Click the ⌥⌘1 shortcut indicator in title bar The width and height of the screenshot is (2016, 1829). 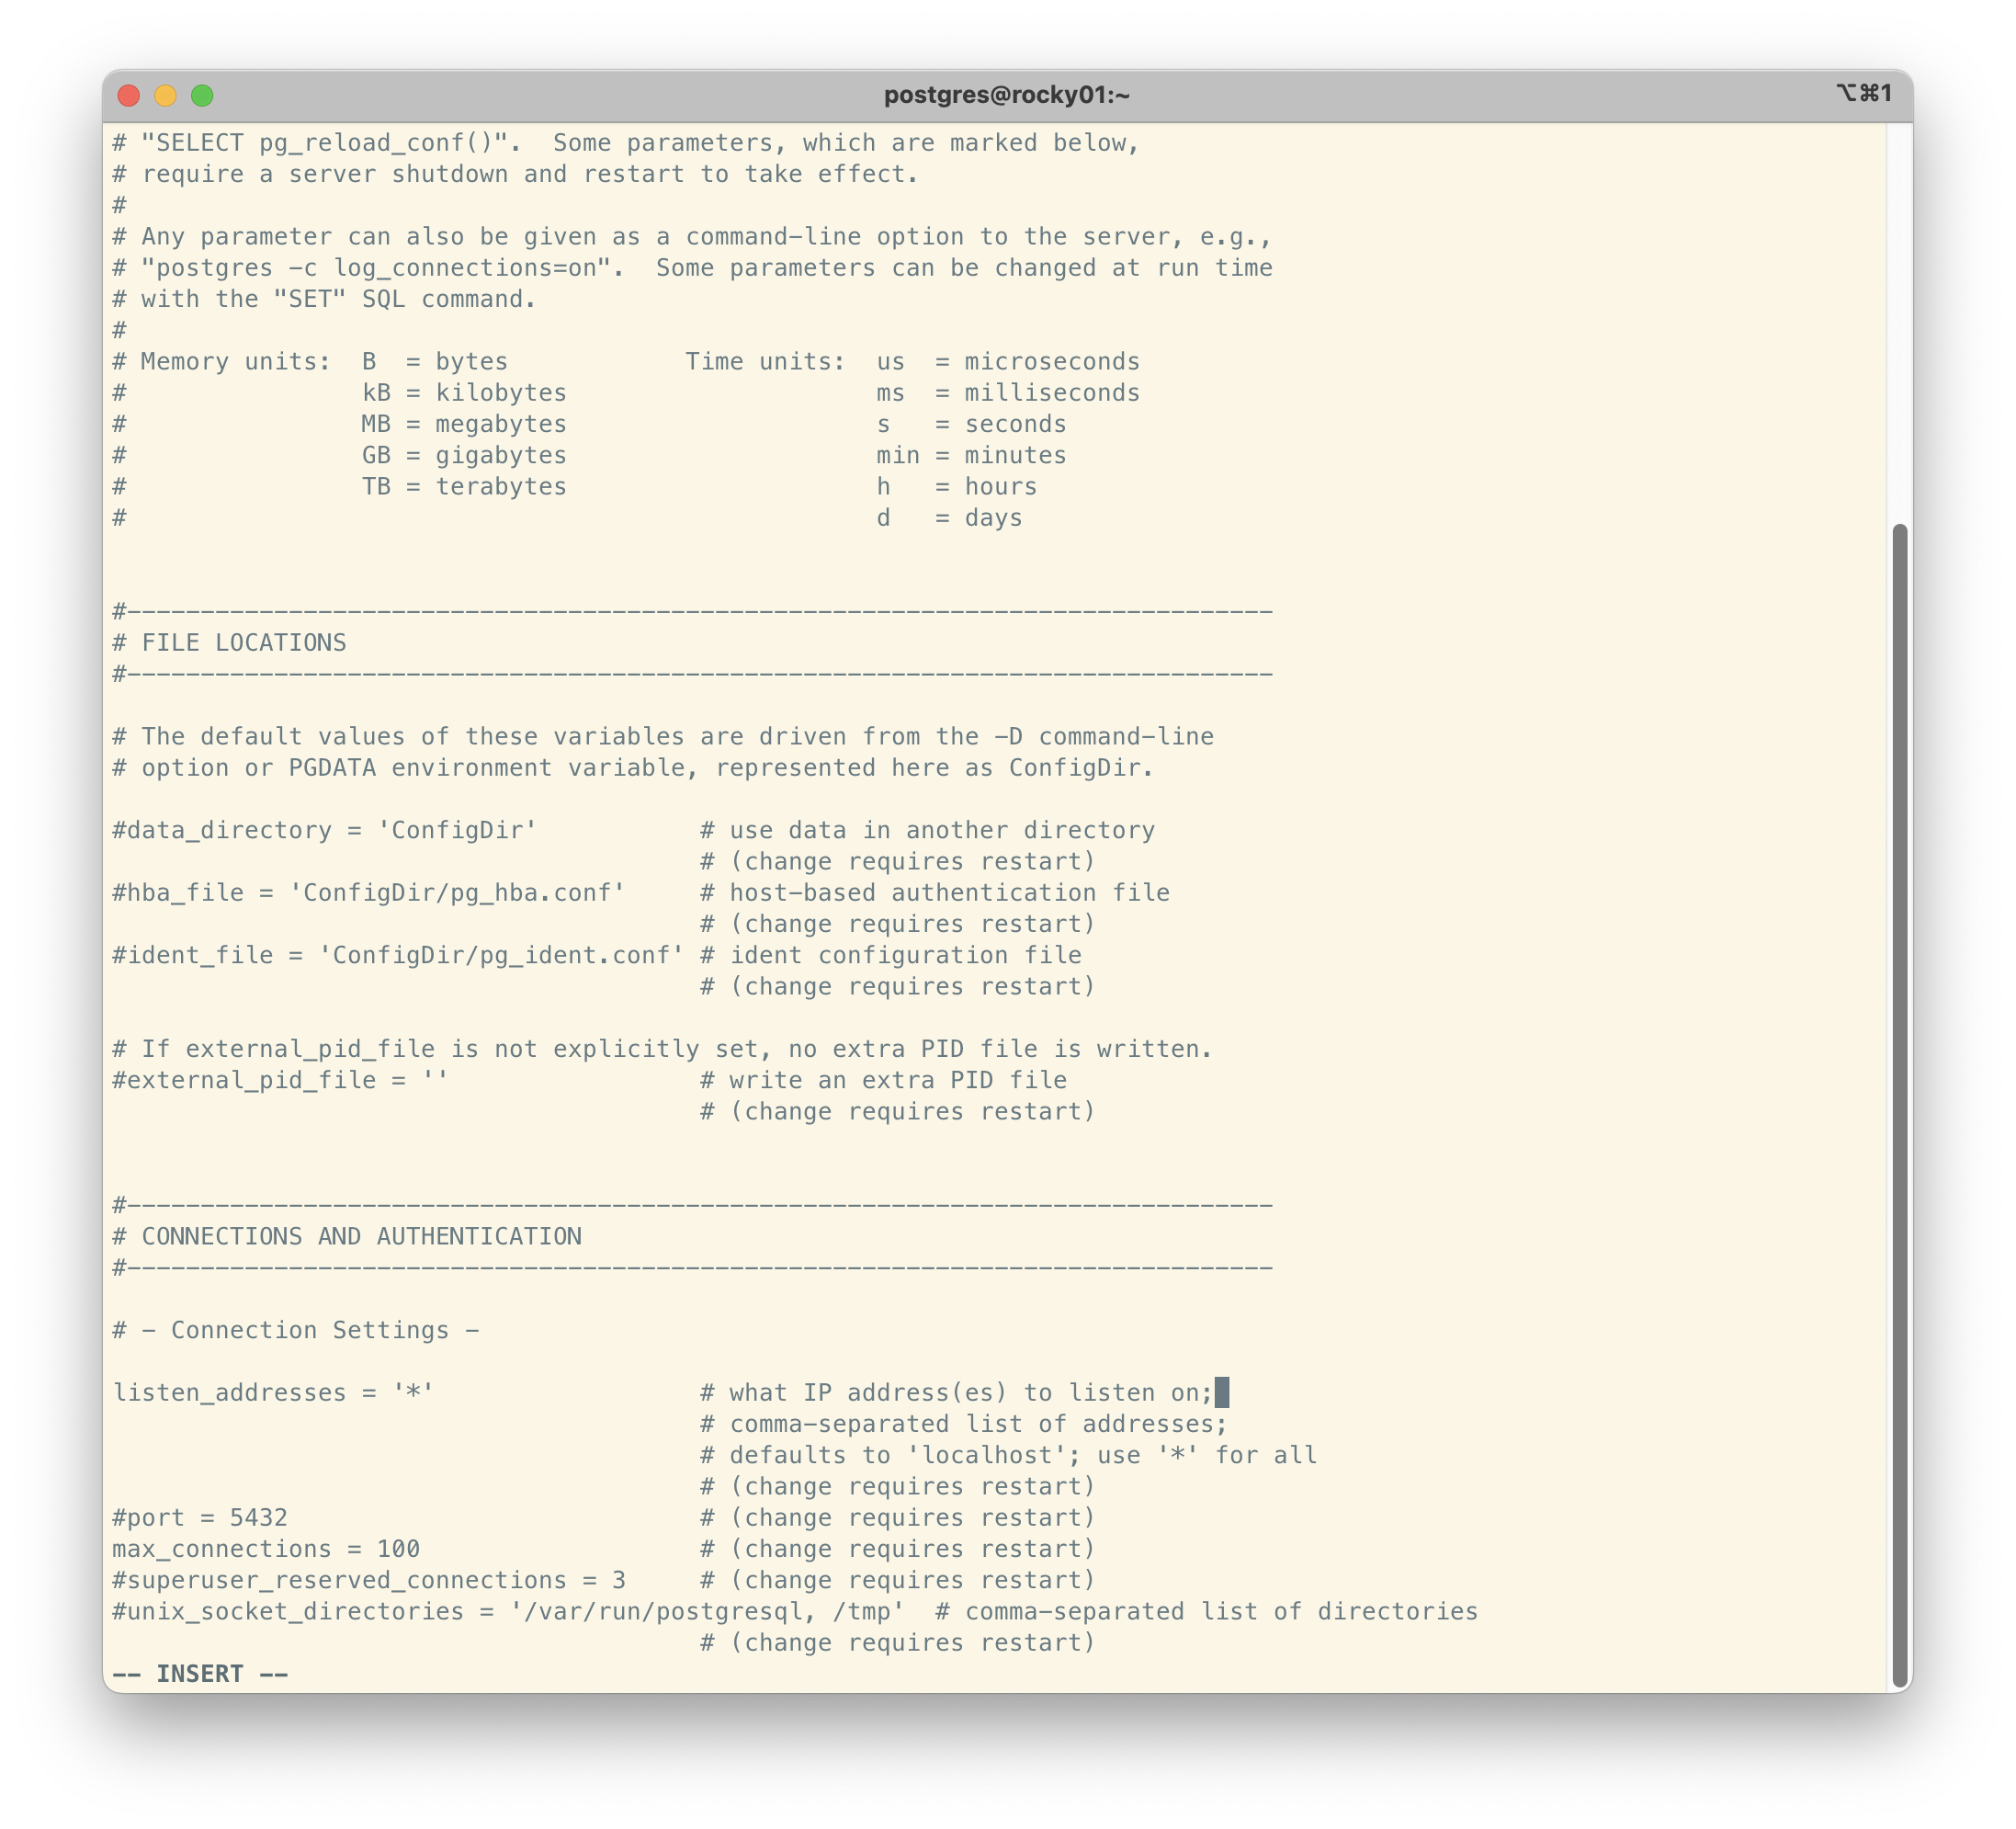(1863, 93)
